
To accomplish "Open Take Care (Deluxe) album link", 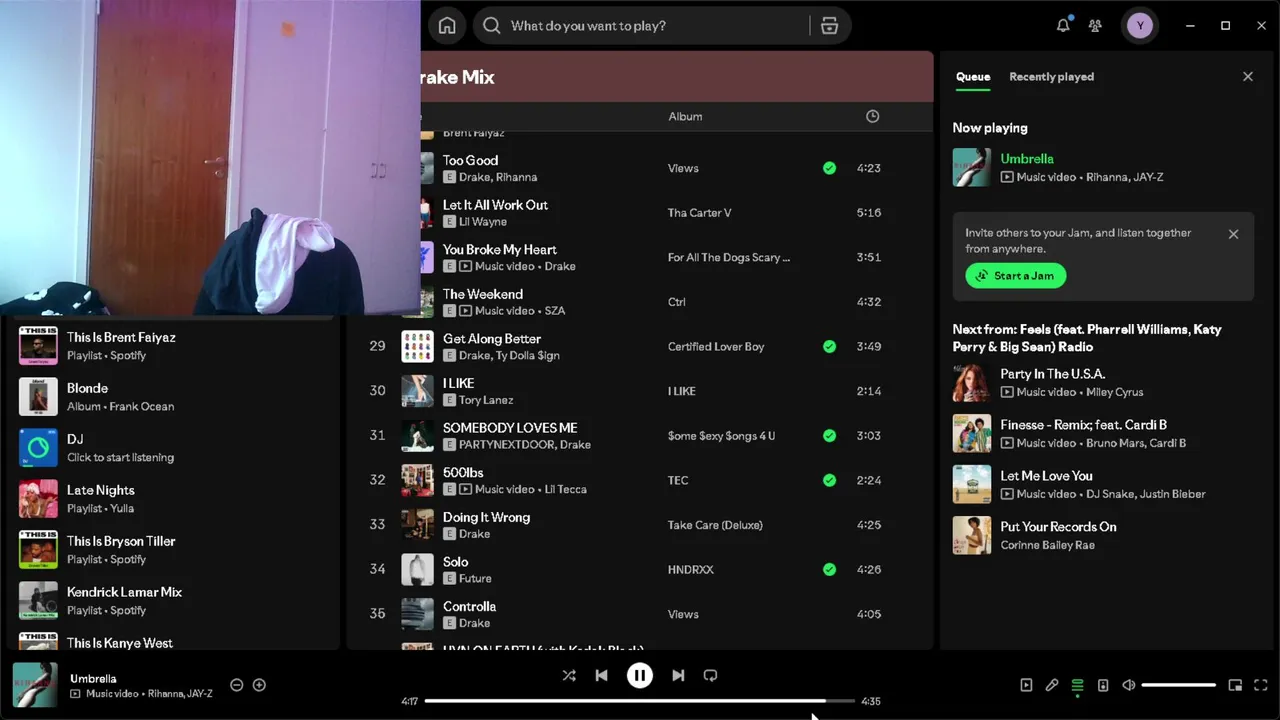I will click(x=715, y=525).
